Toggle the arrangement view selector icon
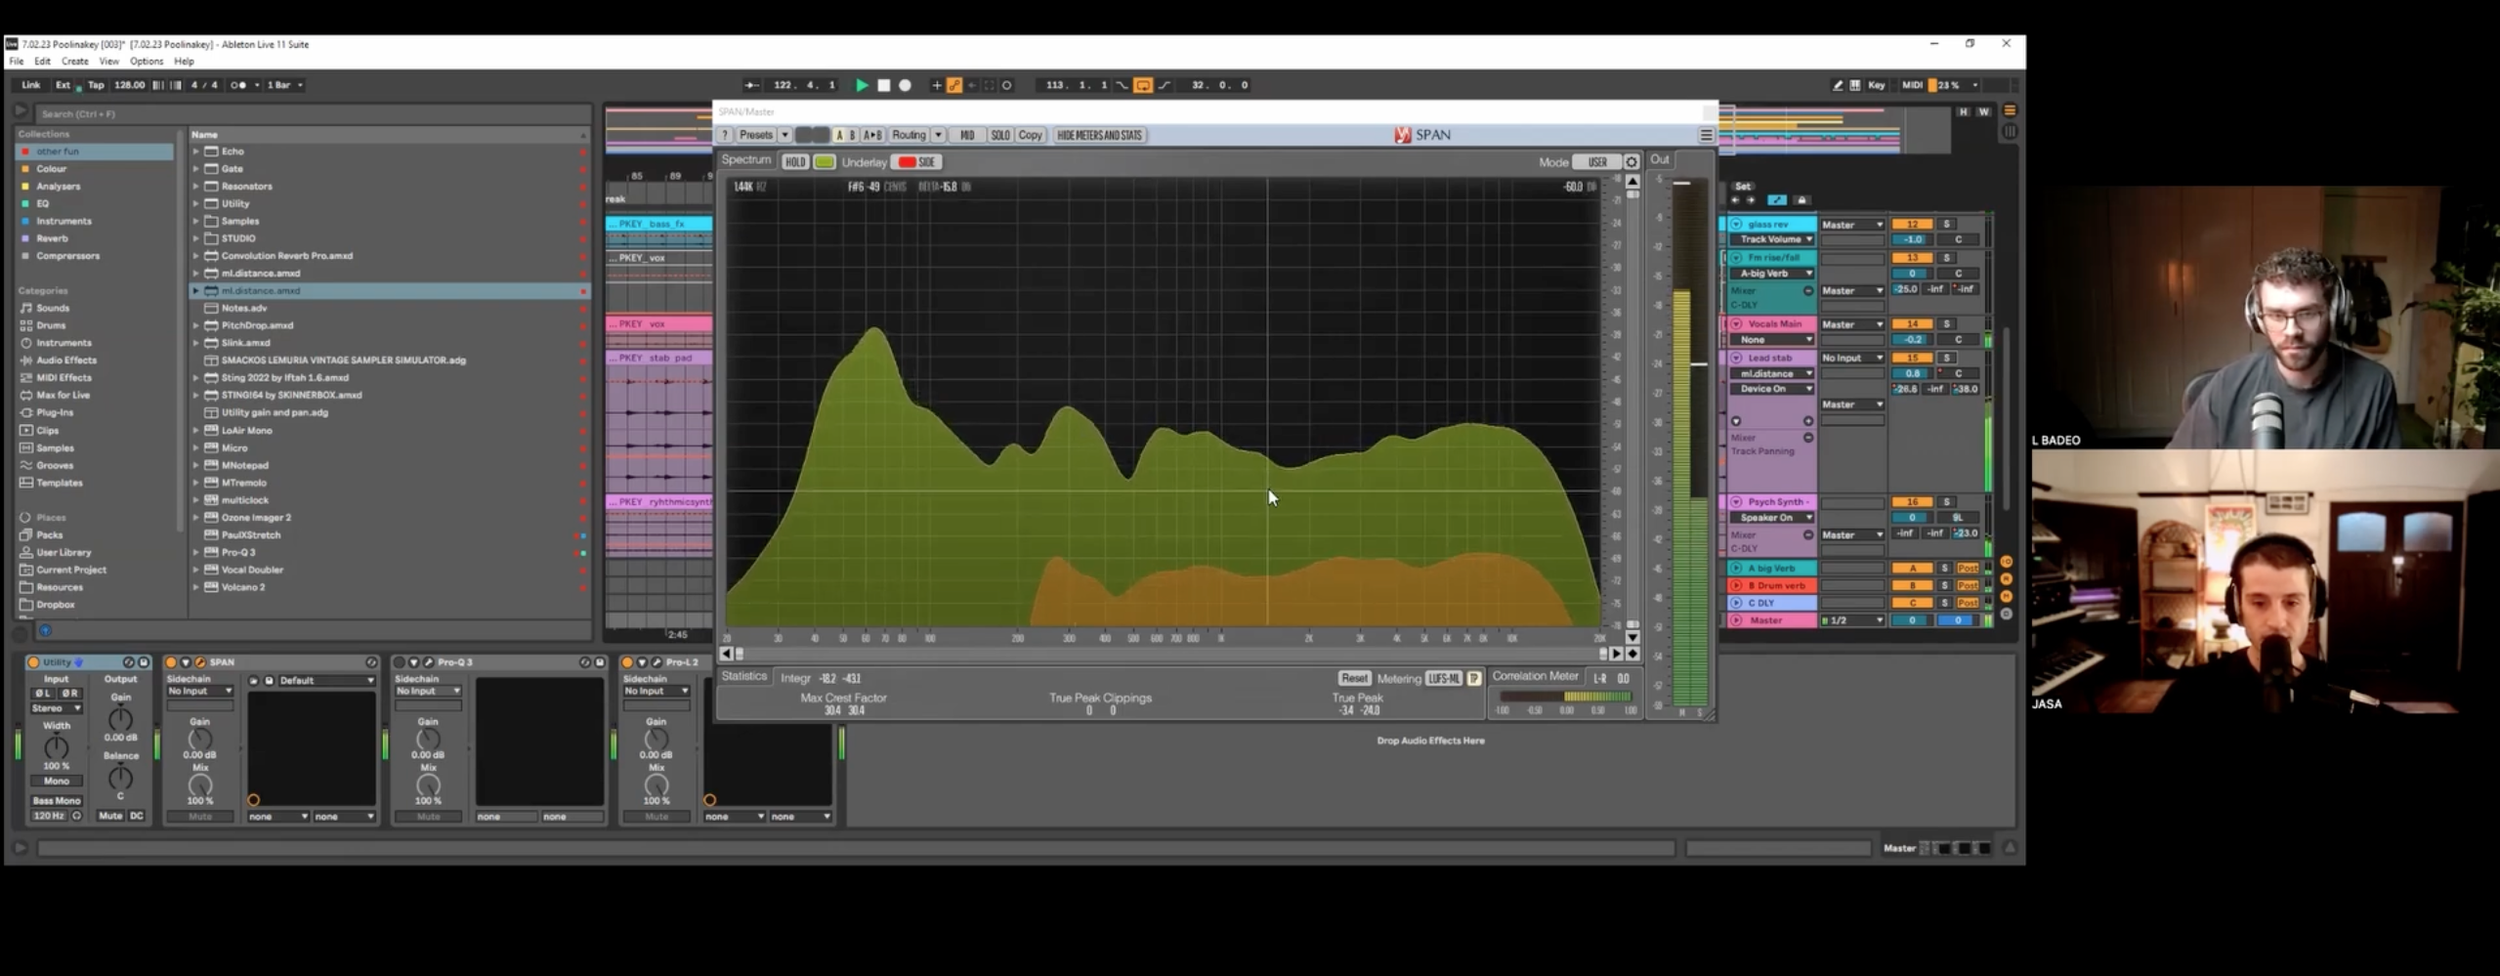 [2009, 111]
